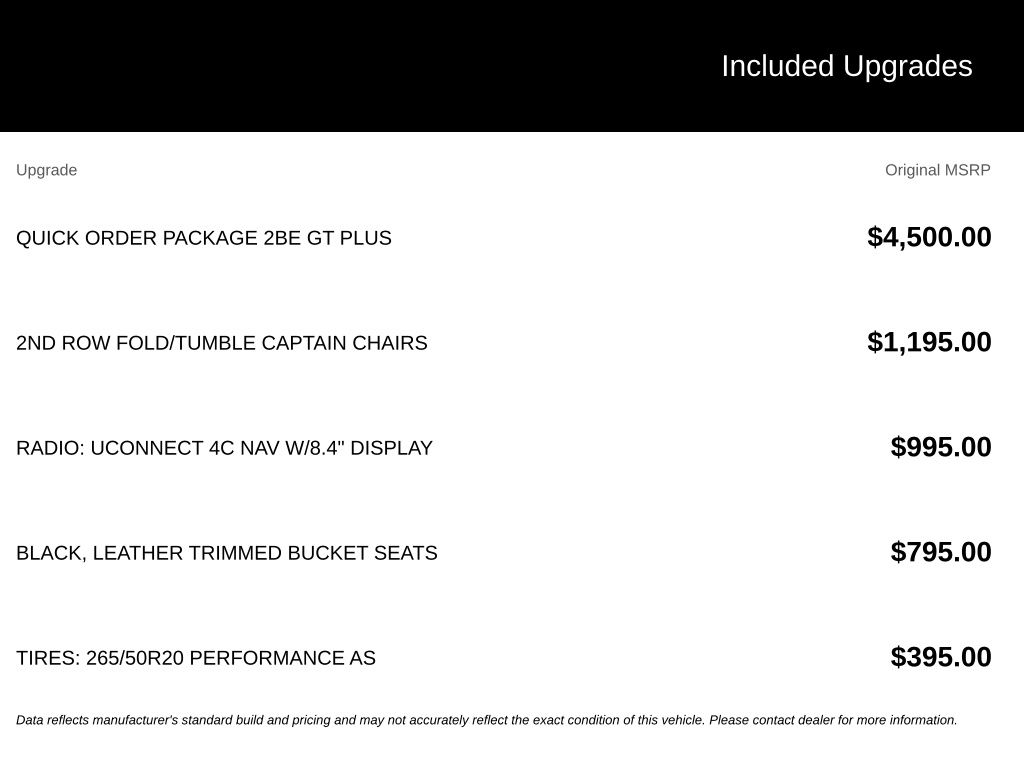
Task: Click the word RADIO in upgrade list
Action: click(50, 448)
